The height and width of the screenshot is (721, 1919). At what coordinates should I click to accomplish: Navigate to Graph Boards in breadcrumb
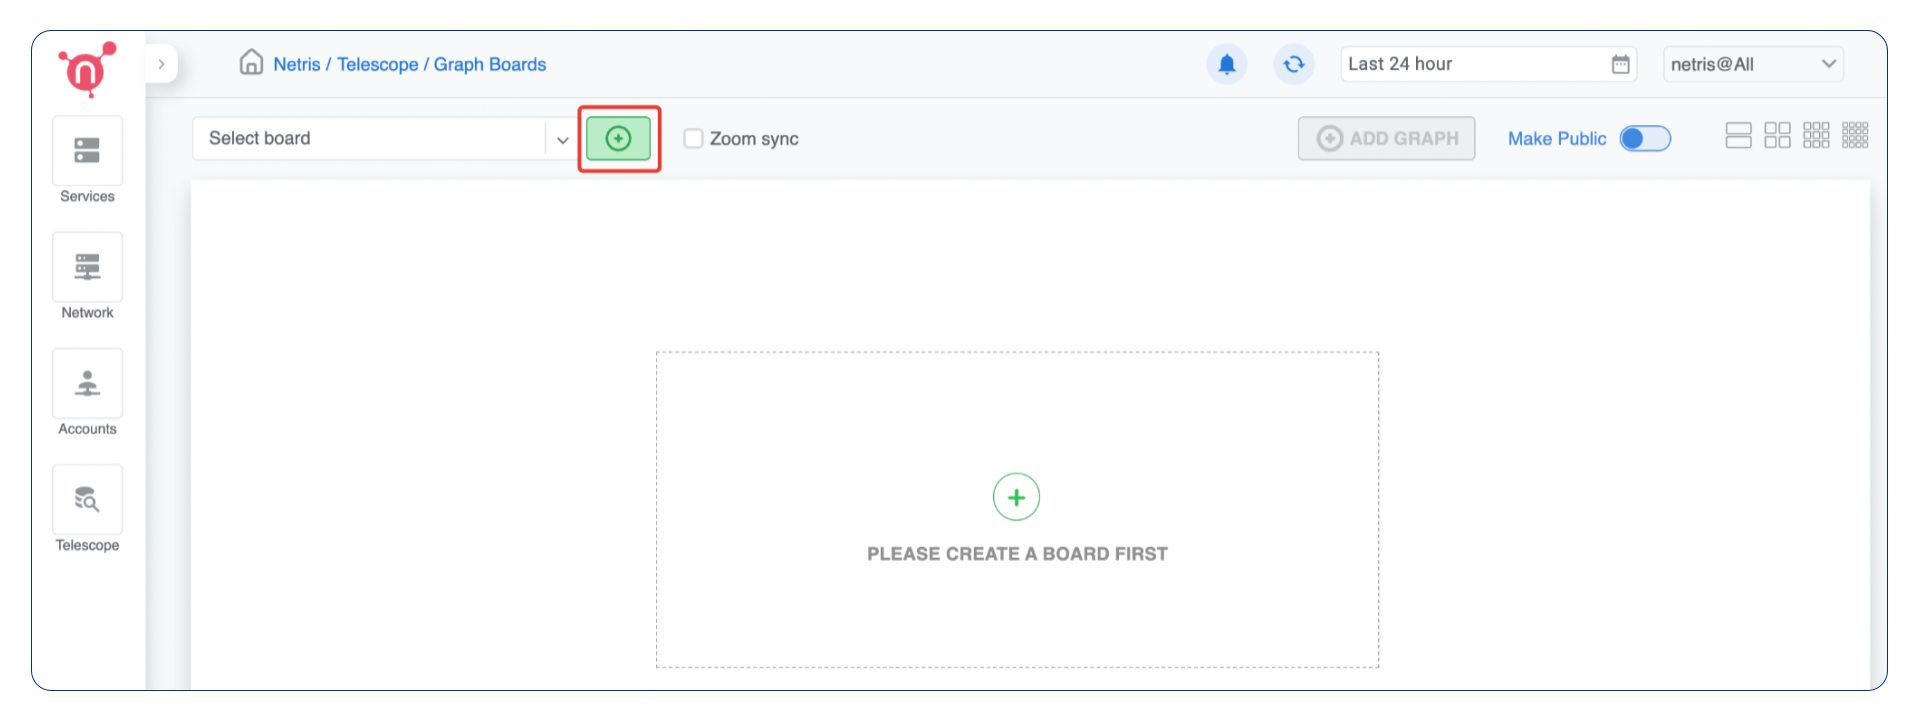point(490,63)
